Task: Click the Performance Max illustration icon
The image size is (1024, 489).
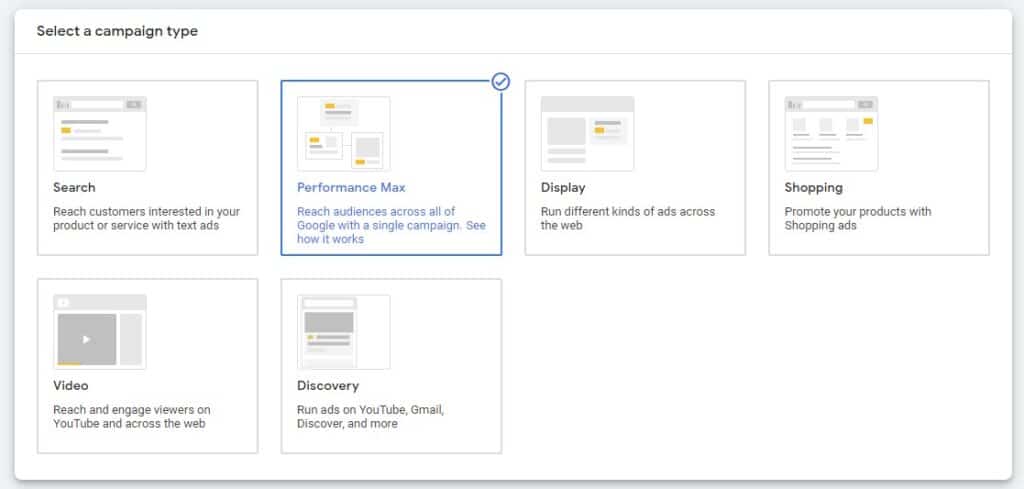Action: pos(344,134)
